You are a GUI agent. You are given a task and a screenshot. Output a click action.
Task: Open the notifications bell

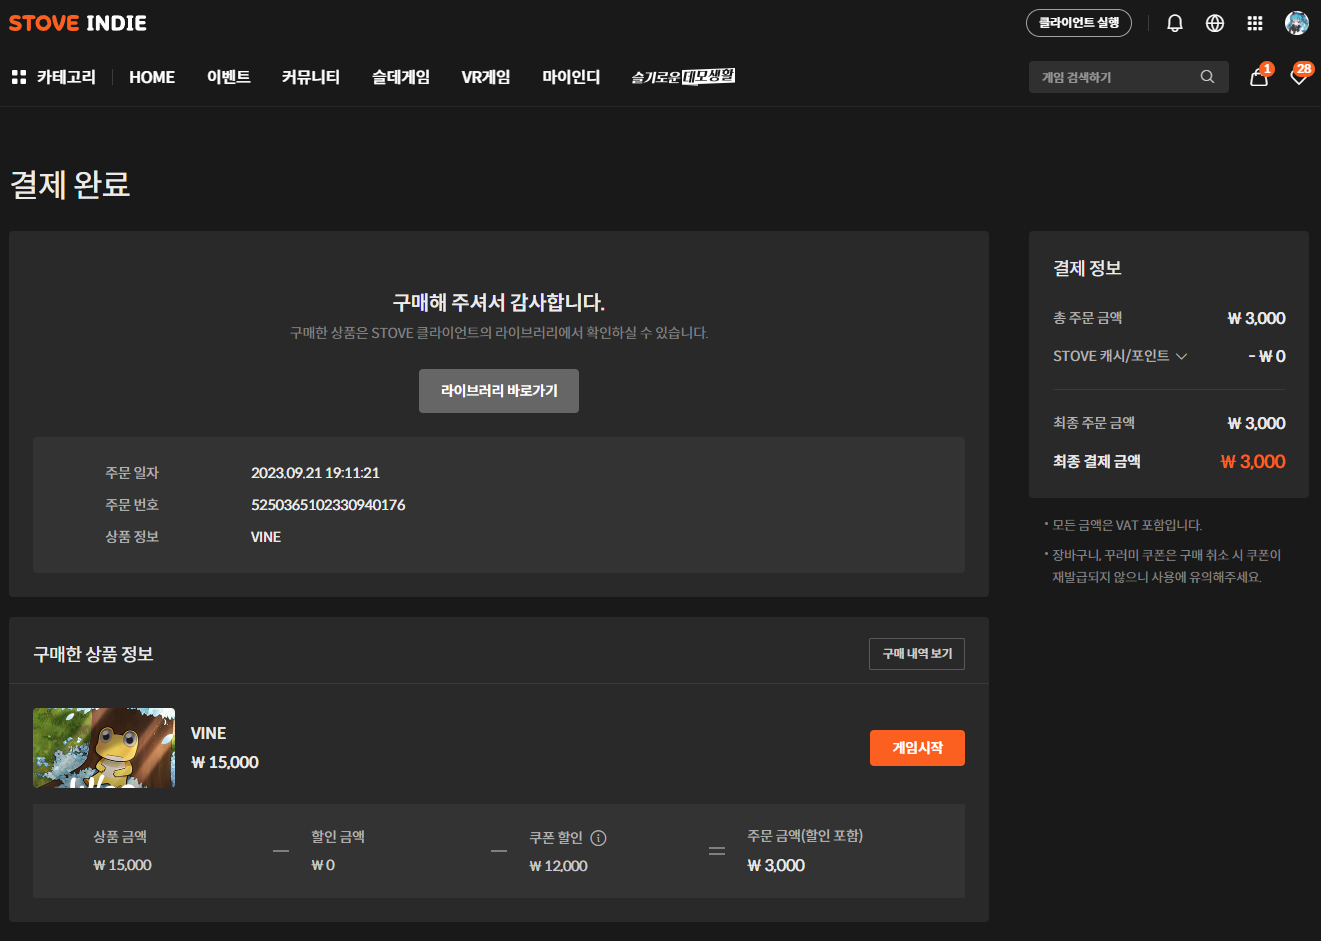click(1175, 23)
